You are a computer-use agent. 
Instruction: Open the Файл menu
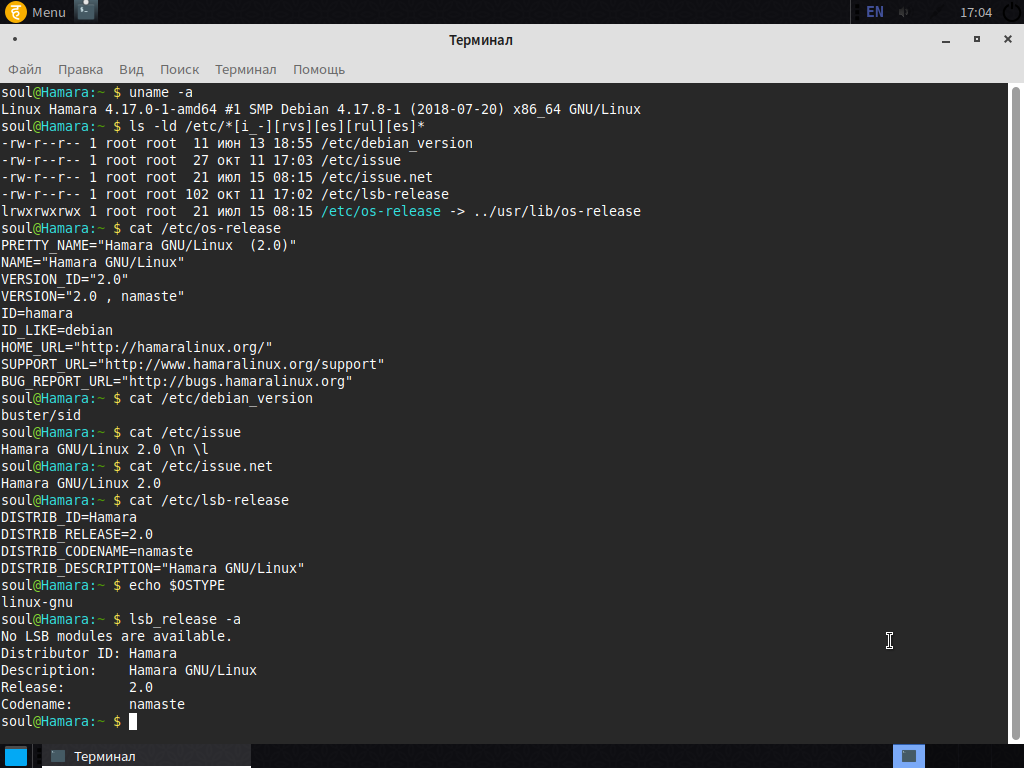coord(25,69)
